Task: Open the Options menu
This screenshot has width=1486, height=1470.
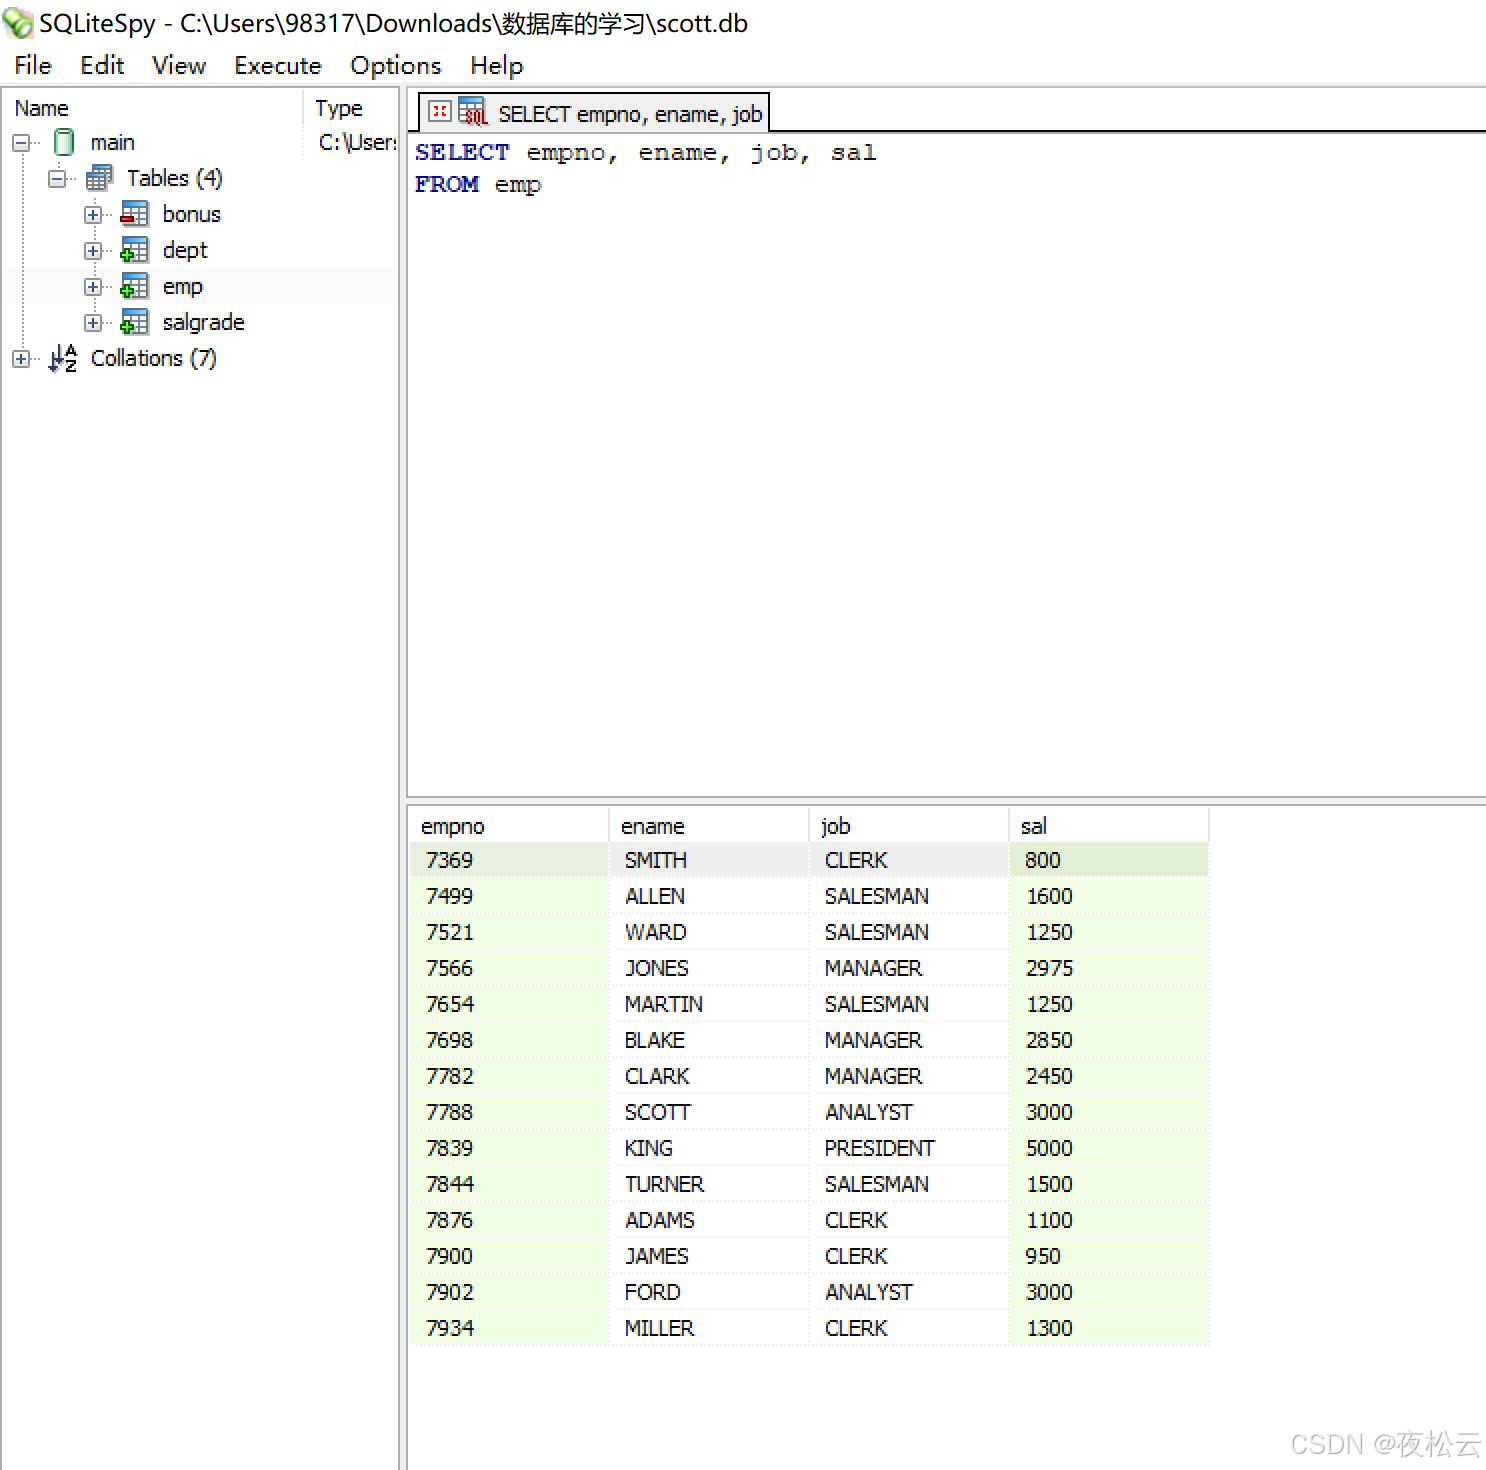Action: tap(395, 65)
